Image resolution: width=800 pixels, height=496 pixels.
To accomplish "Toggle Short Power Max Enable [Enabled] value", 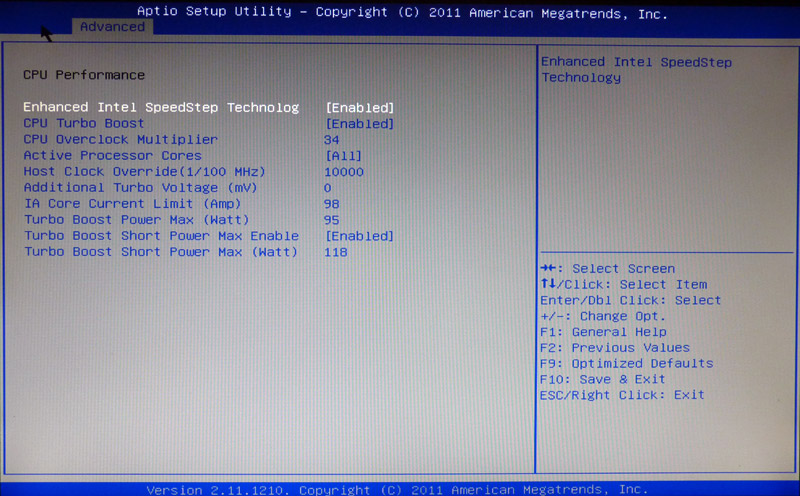I will (x=360, y=236).
